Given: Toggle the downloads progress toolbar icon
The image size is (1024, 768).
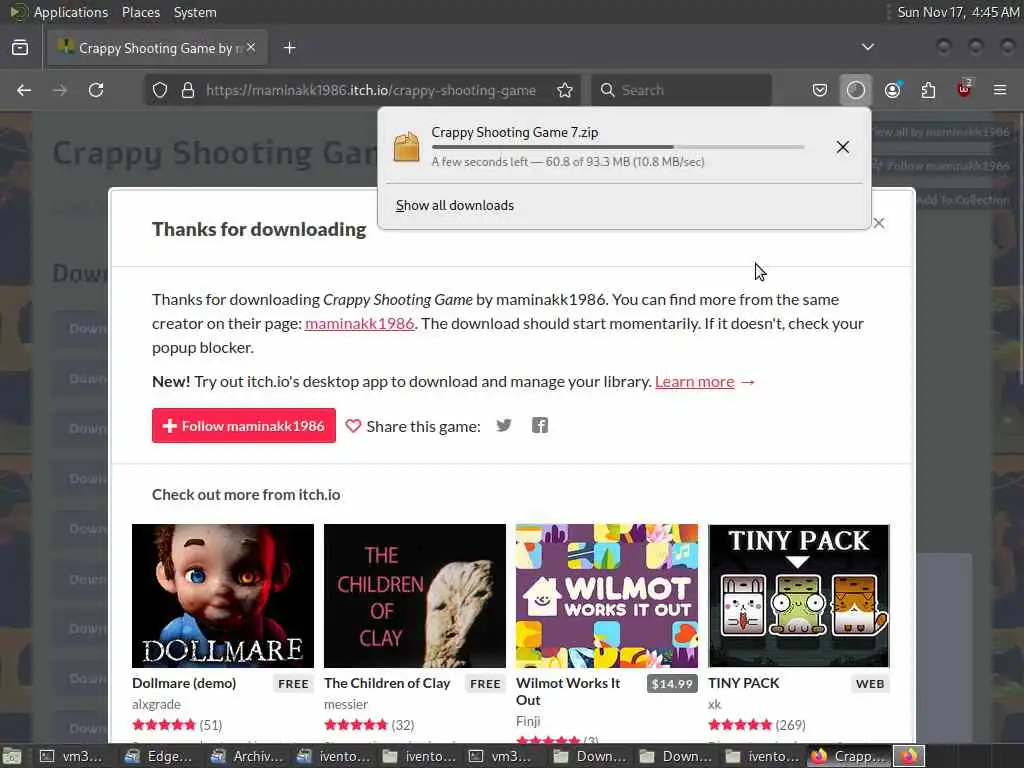Looking at the screenshot, I should (x=856, y=90).
